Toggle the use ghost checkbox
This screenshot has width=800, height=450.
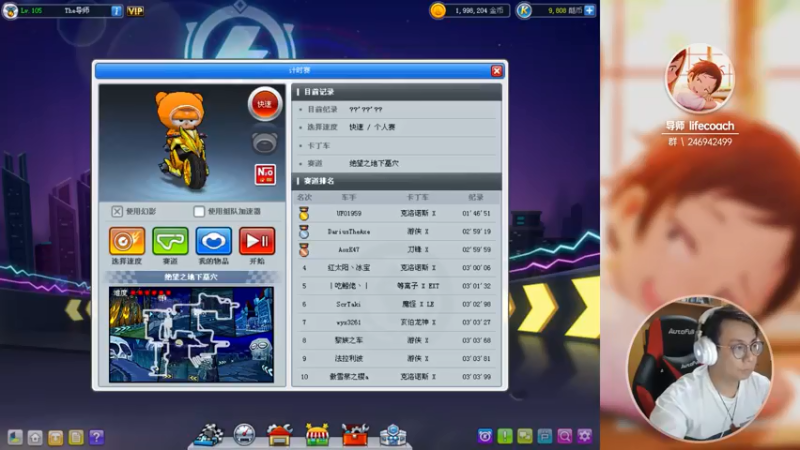click(x=117, y=211)
